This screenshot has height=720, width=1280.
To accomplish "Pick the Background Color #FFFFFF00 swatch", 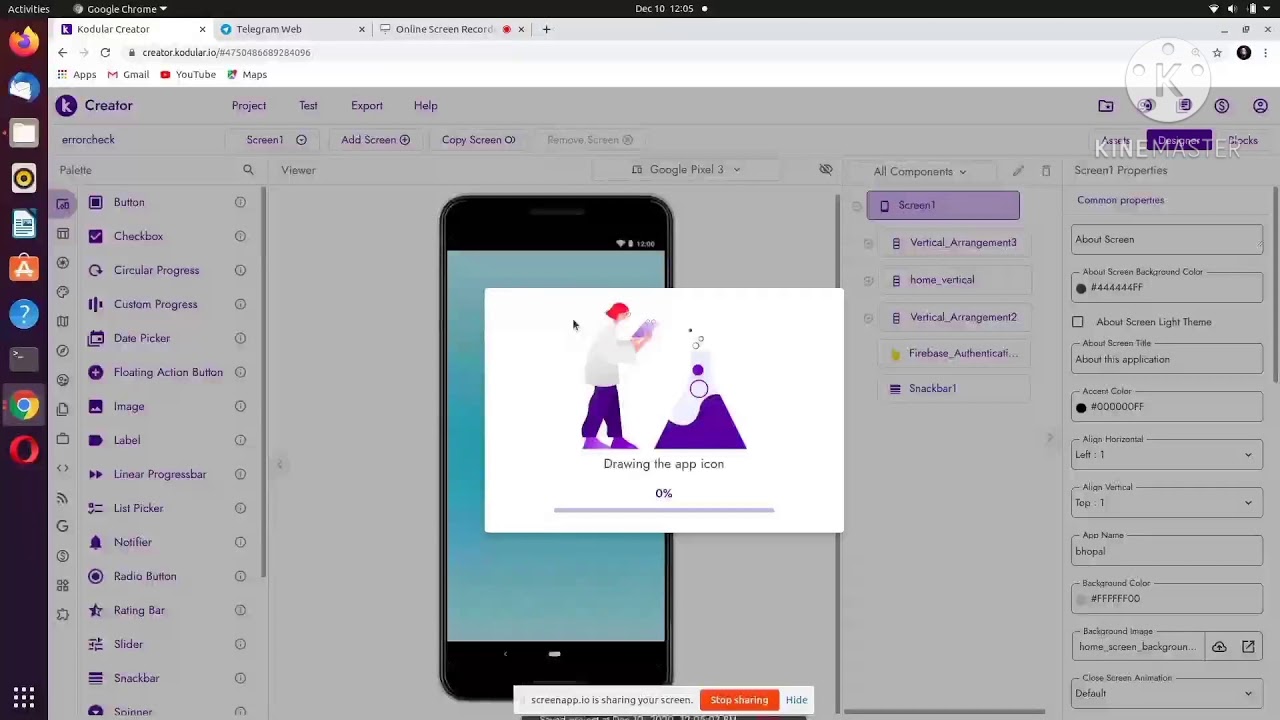I will (x=1081, y=599).
